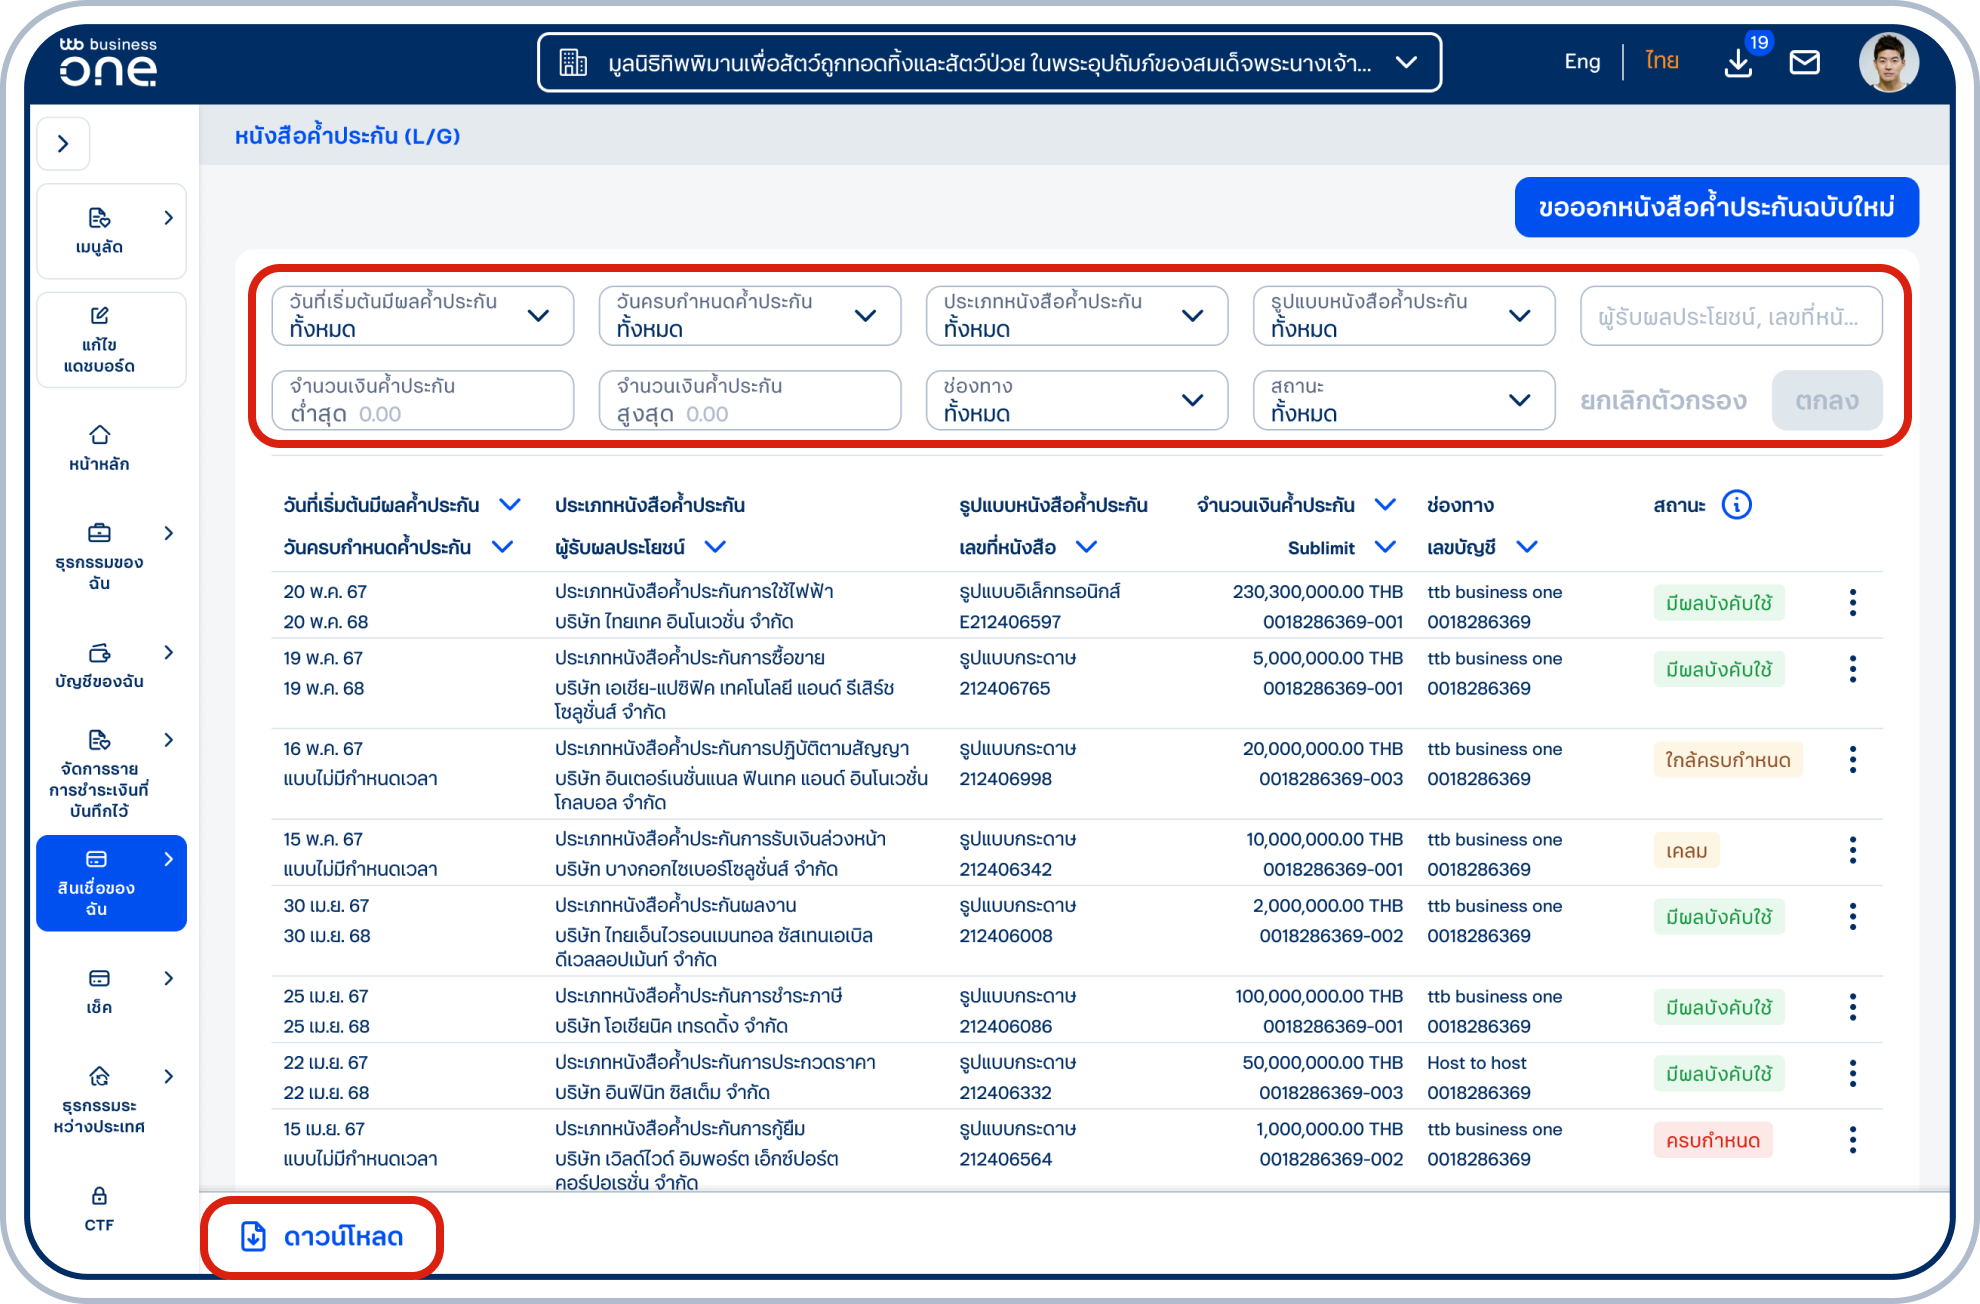Click the ดาวน์โหลด download button

[x=322, y=1237]
